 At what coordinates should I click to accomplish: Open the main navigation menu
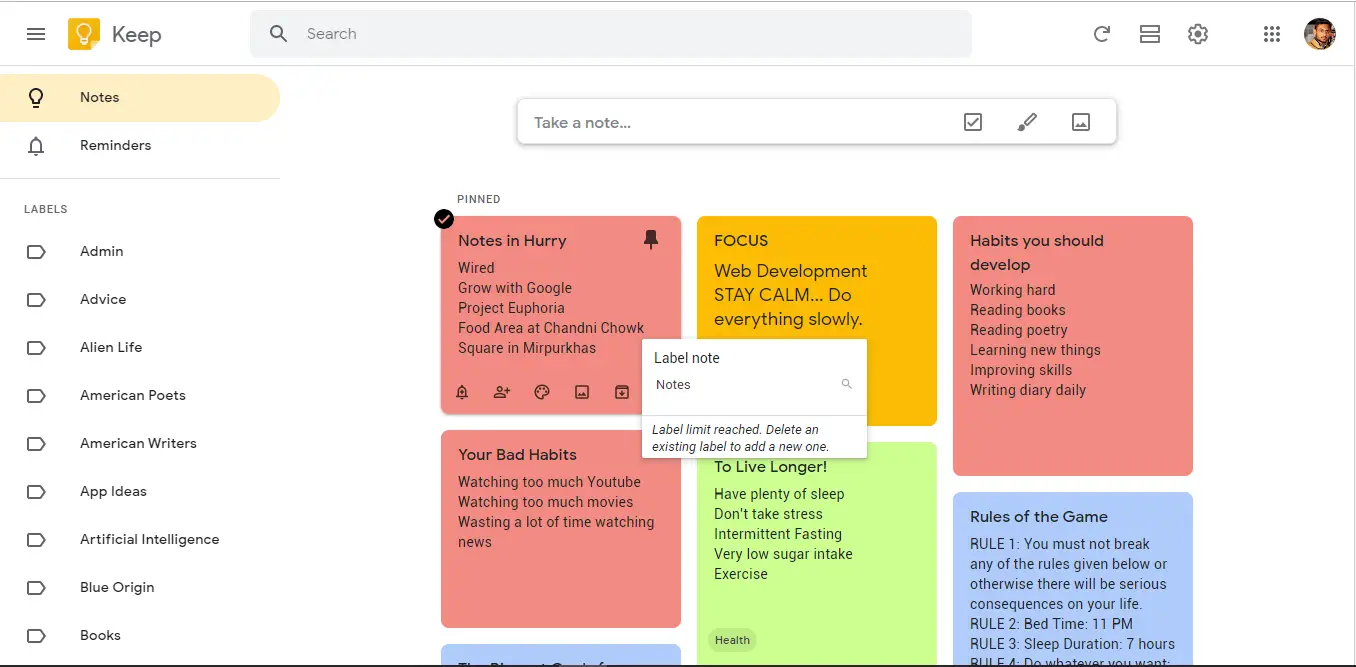click(x=36, y=33)
